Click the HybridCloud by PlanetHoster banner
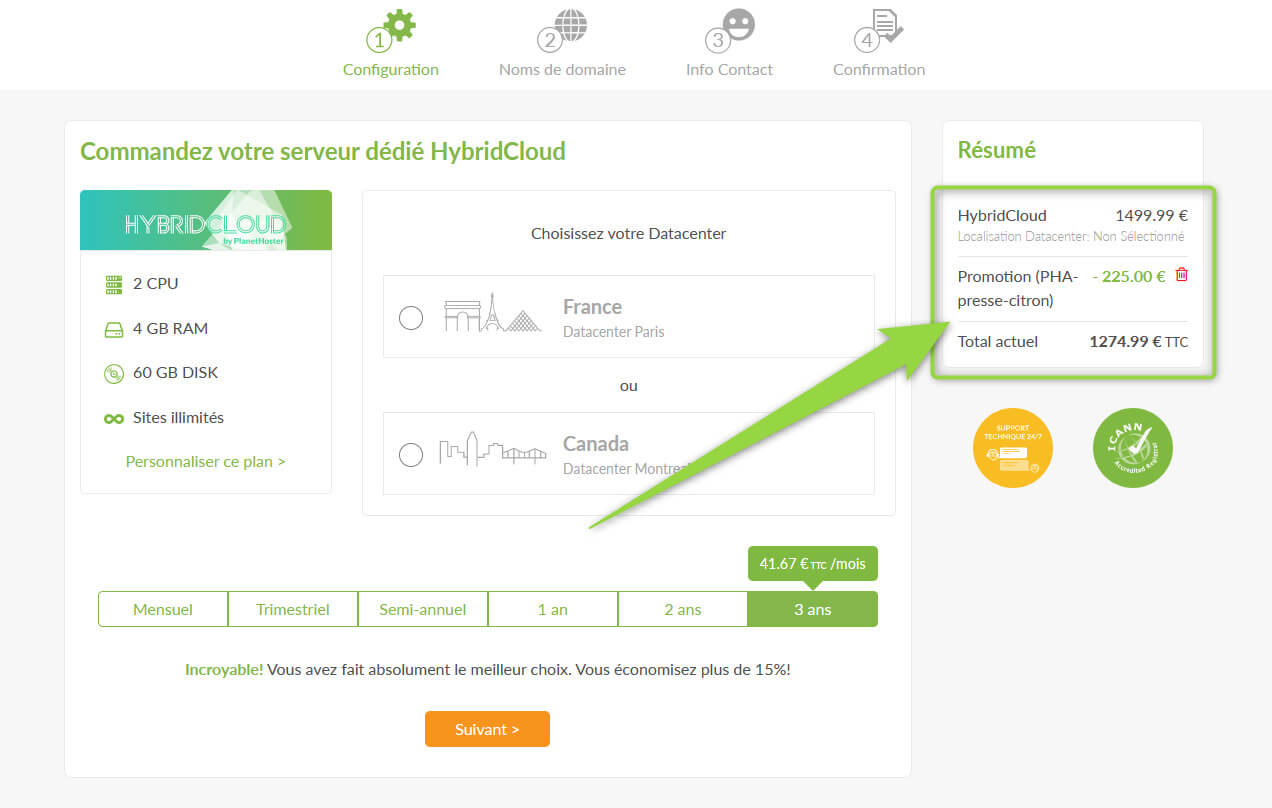Image resolution: width=1272 pixels, height=808 pixels. pos(206,220)
